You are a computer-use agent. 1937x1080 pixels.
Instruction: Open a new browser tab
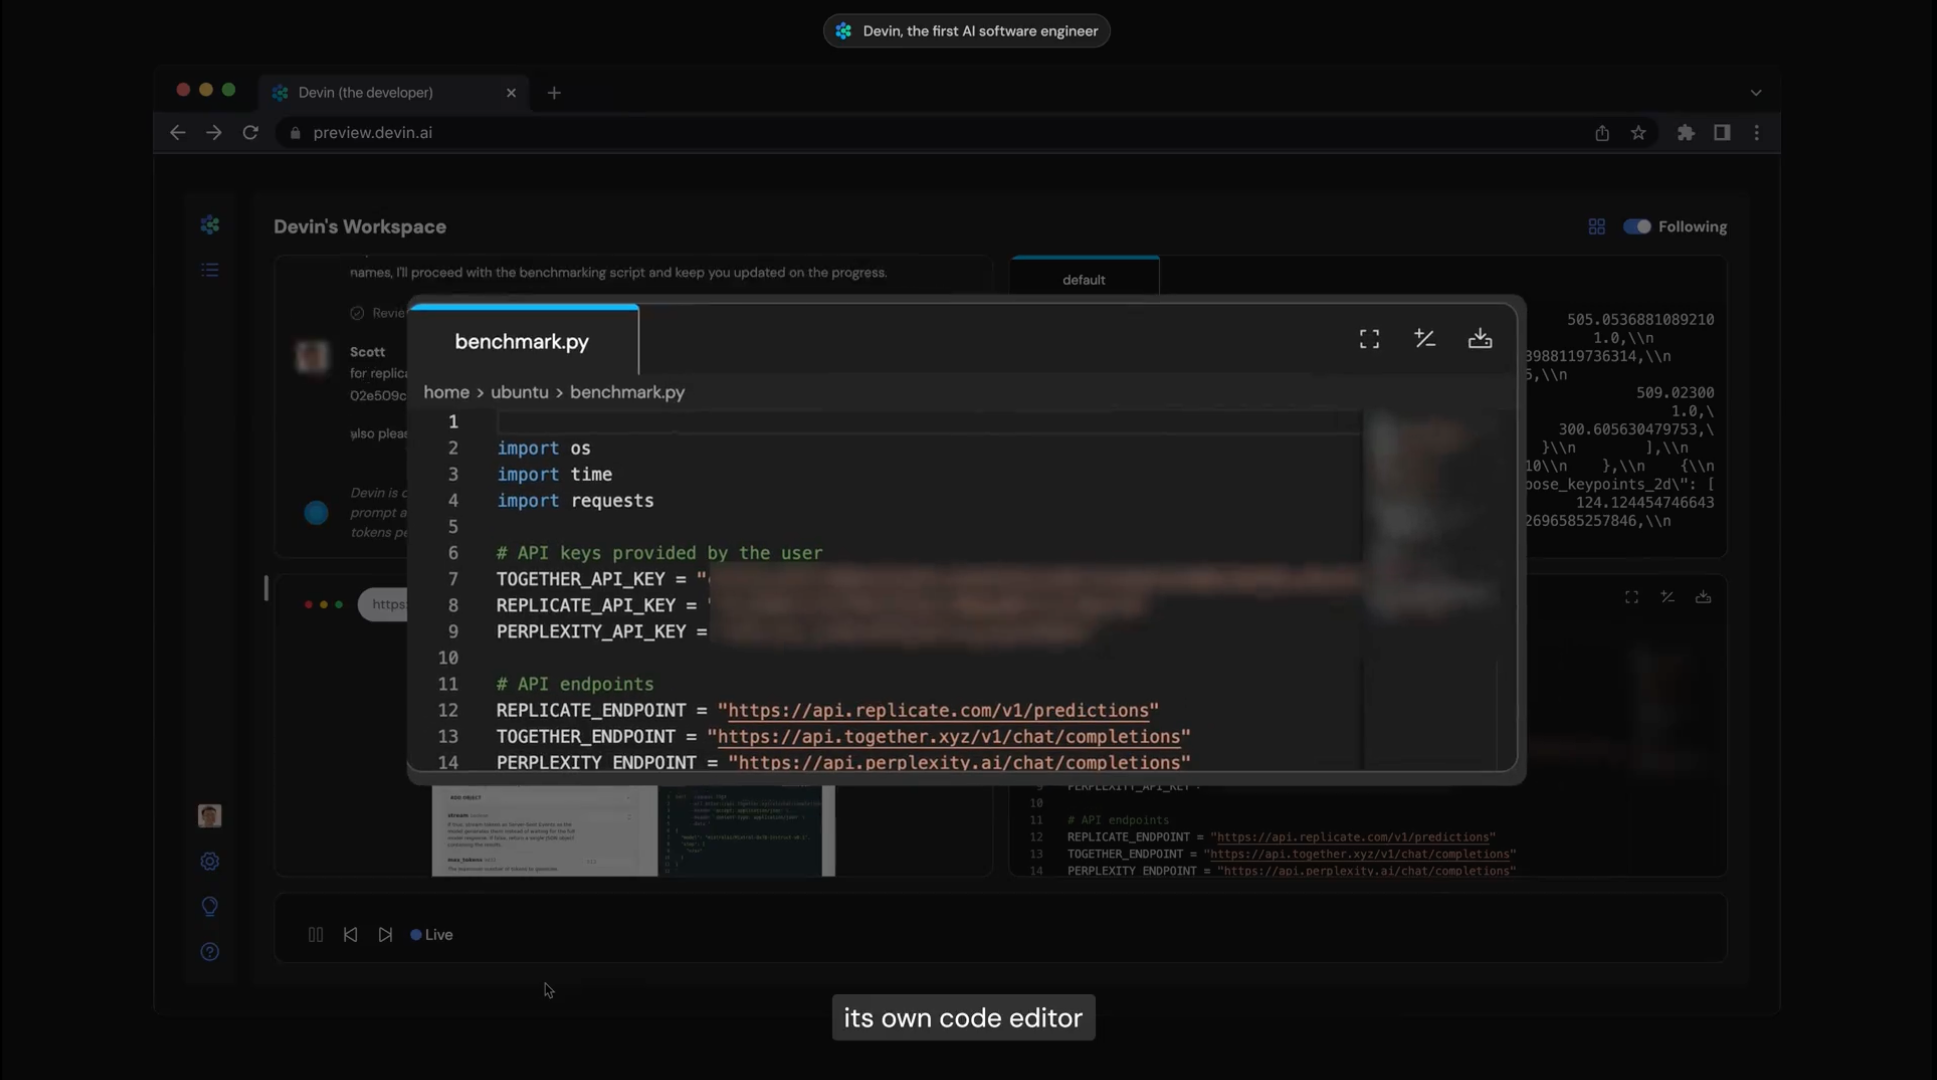(x=554, y=93)
